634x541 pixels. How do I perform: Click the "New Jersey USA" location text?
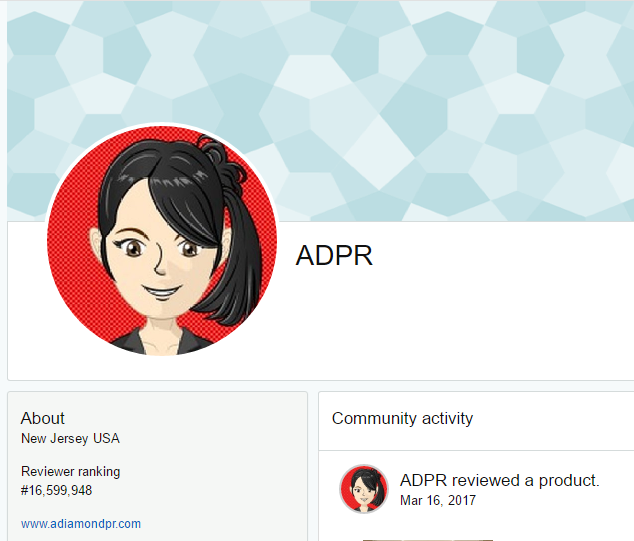point(70,438)
